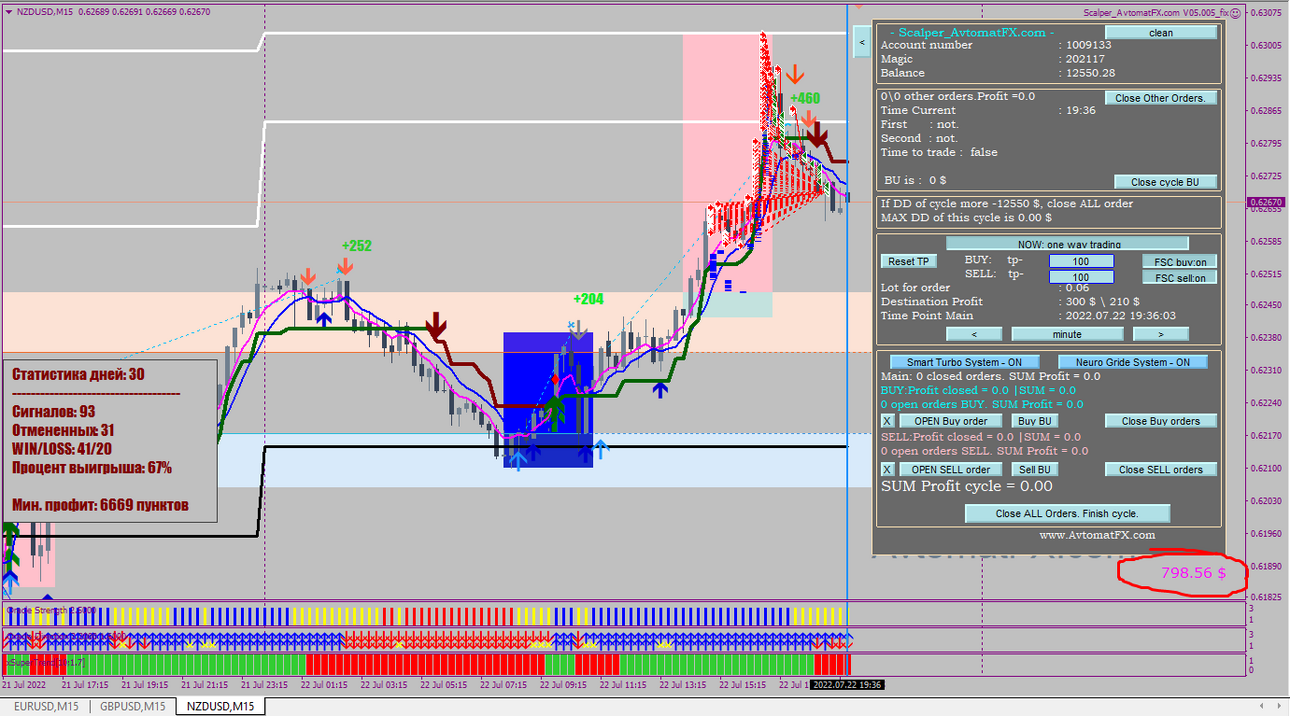Click the Account number 1009133 value
The width and height of the screenshot is (1290, 716).
click(x=1088, y=45)
